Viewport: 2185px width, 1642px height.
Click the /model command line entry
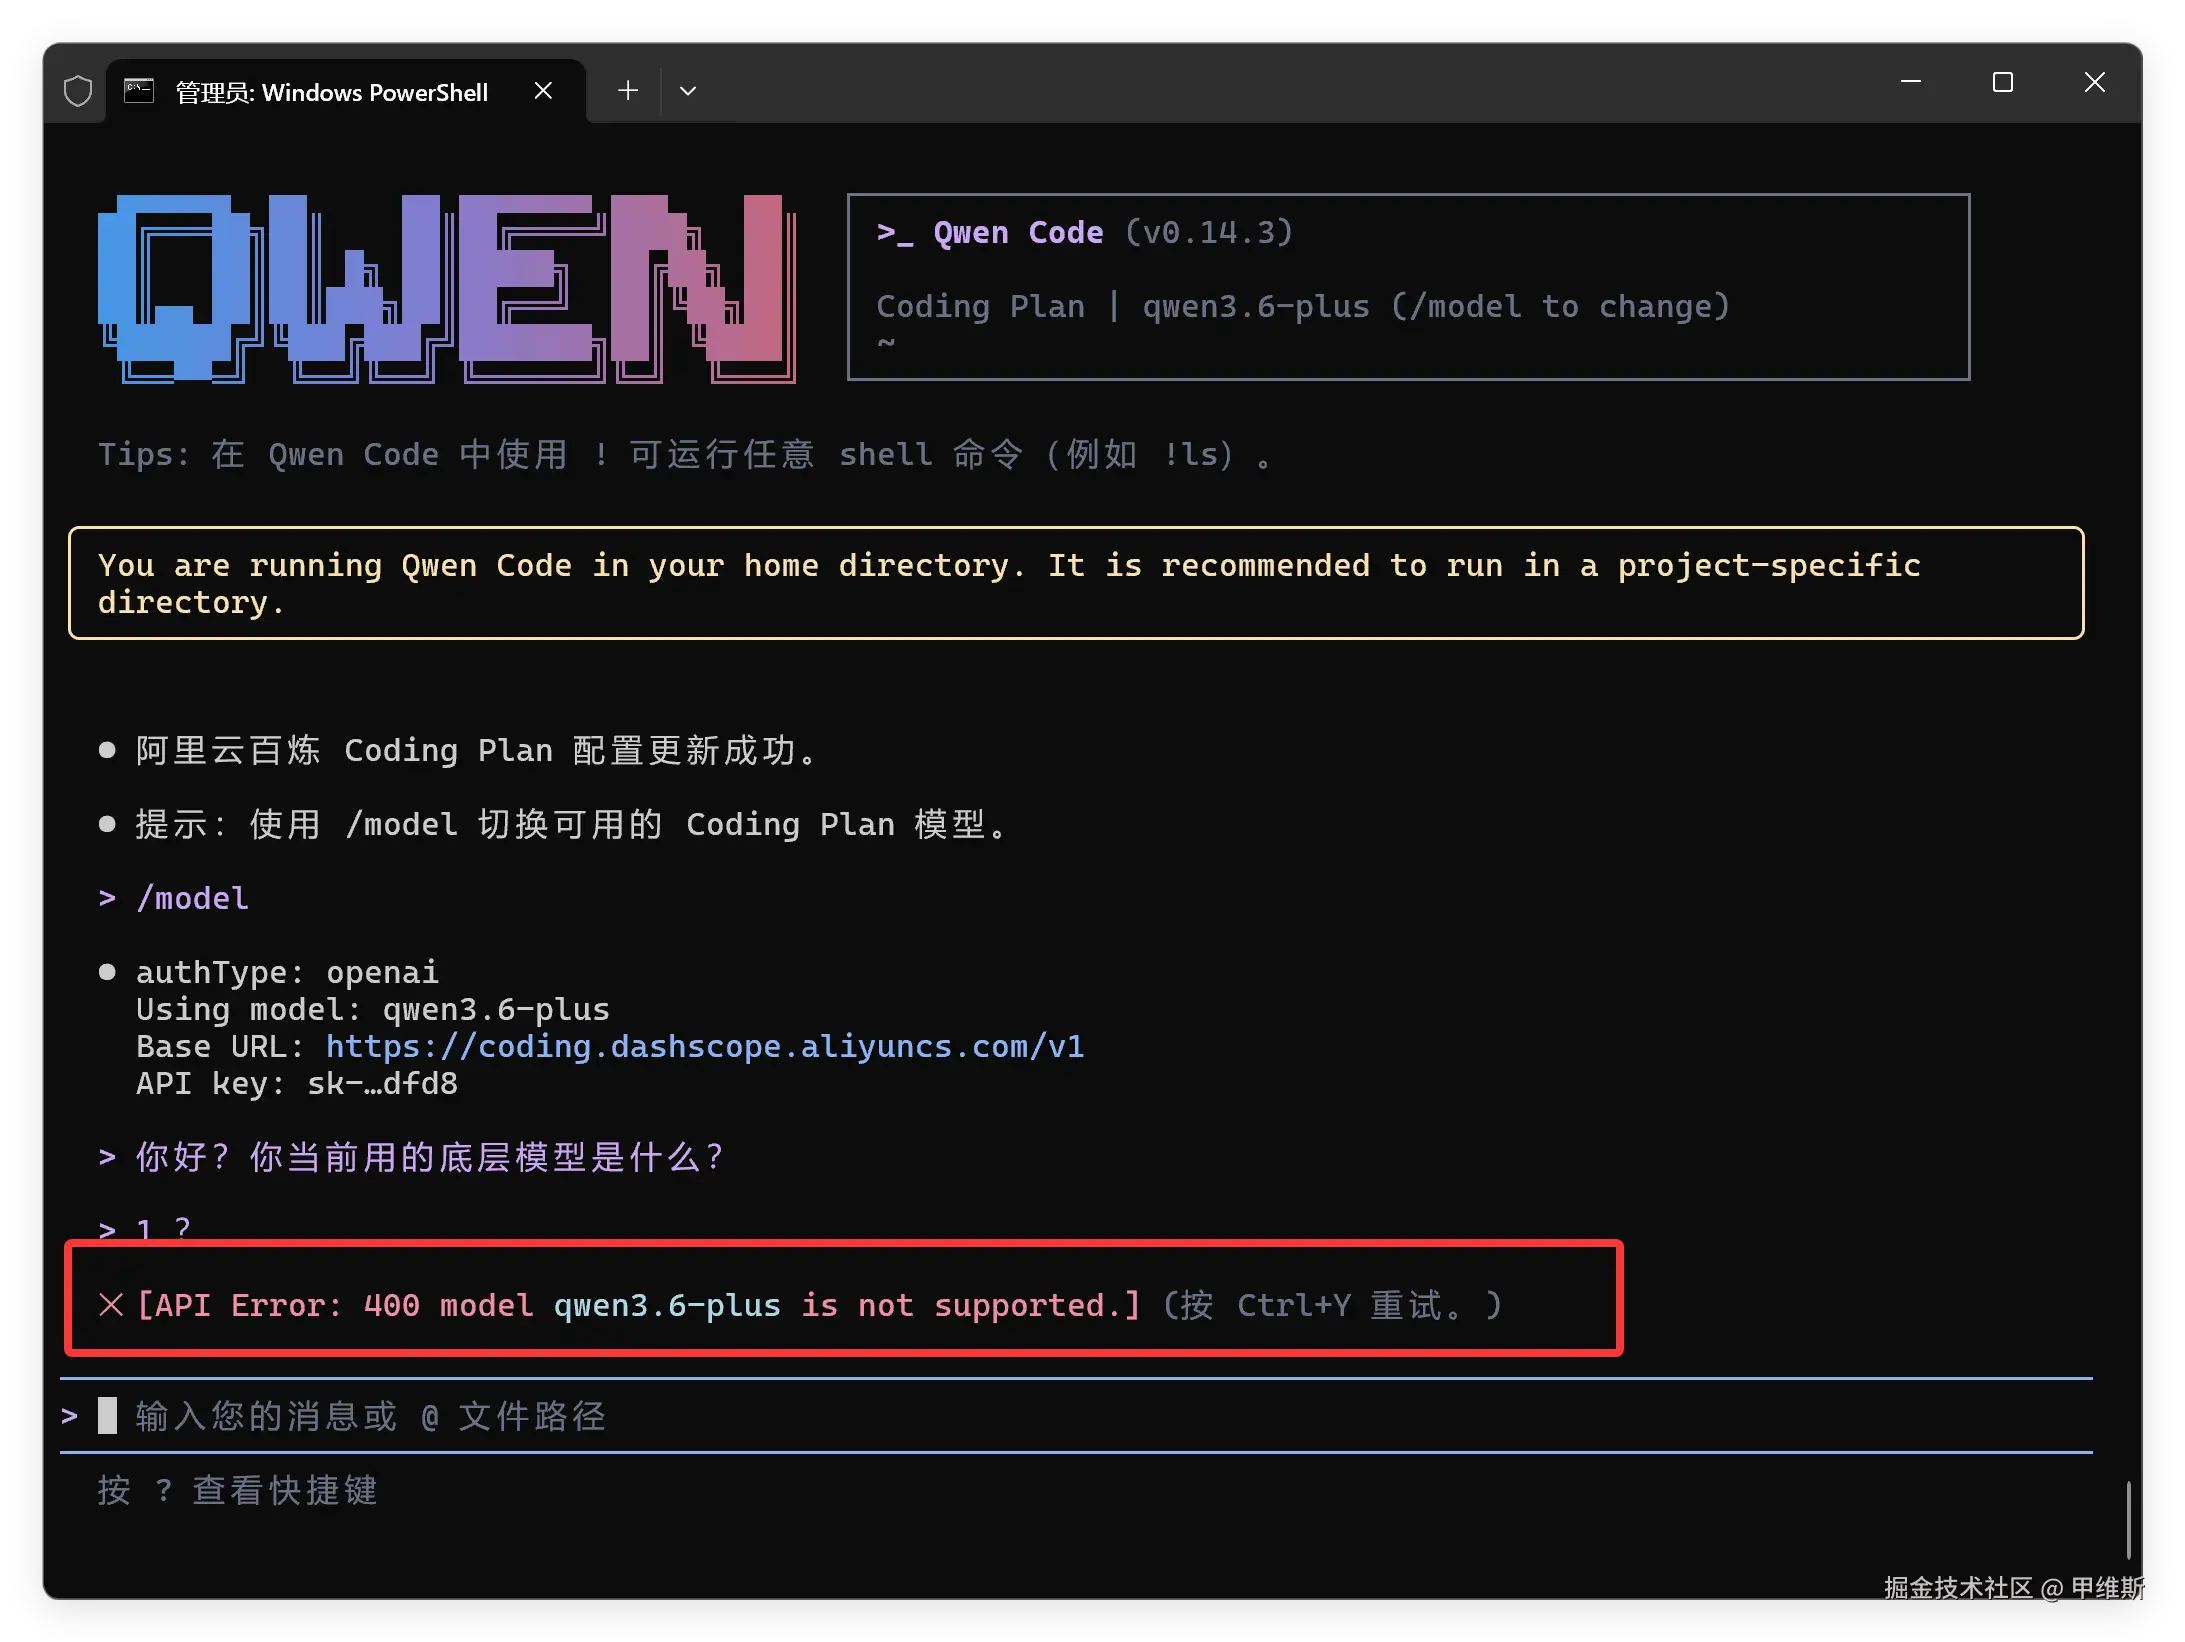point(192,899)
